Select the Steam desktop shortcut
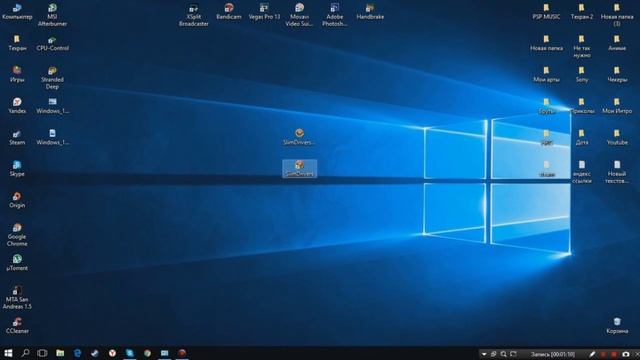This screenshot has width=640, height=360. coord(17,138)
